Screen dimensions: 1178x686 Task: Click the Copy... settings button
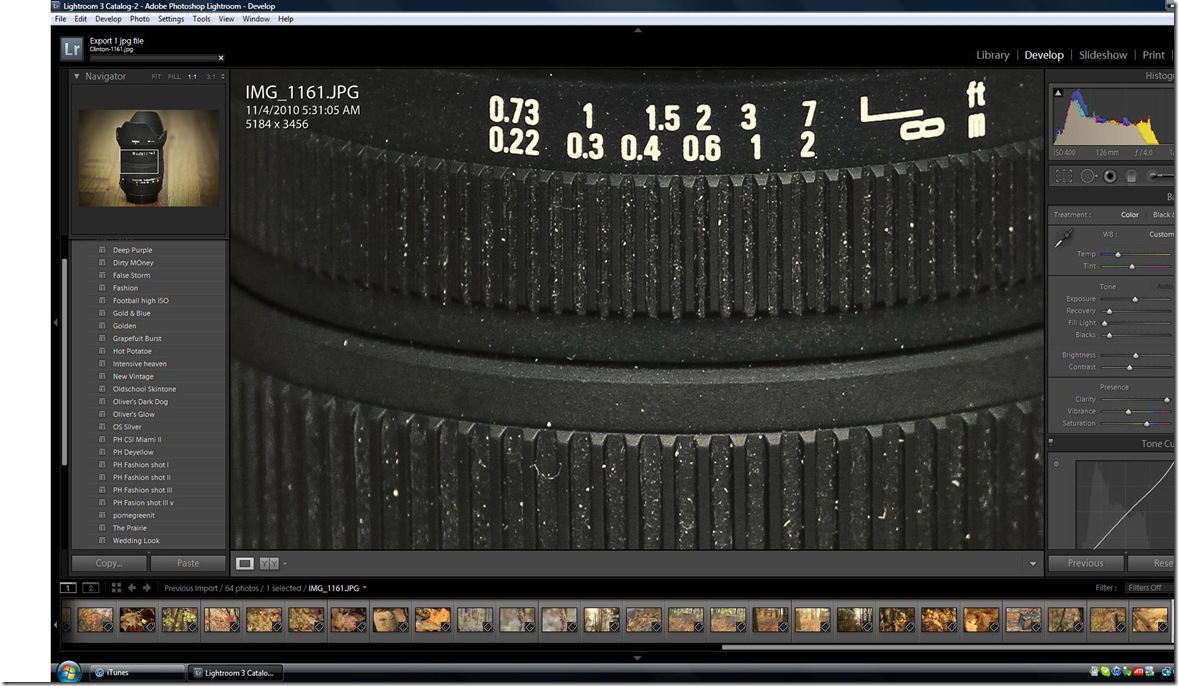[x=110, y=563]
